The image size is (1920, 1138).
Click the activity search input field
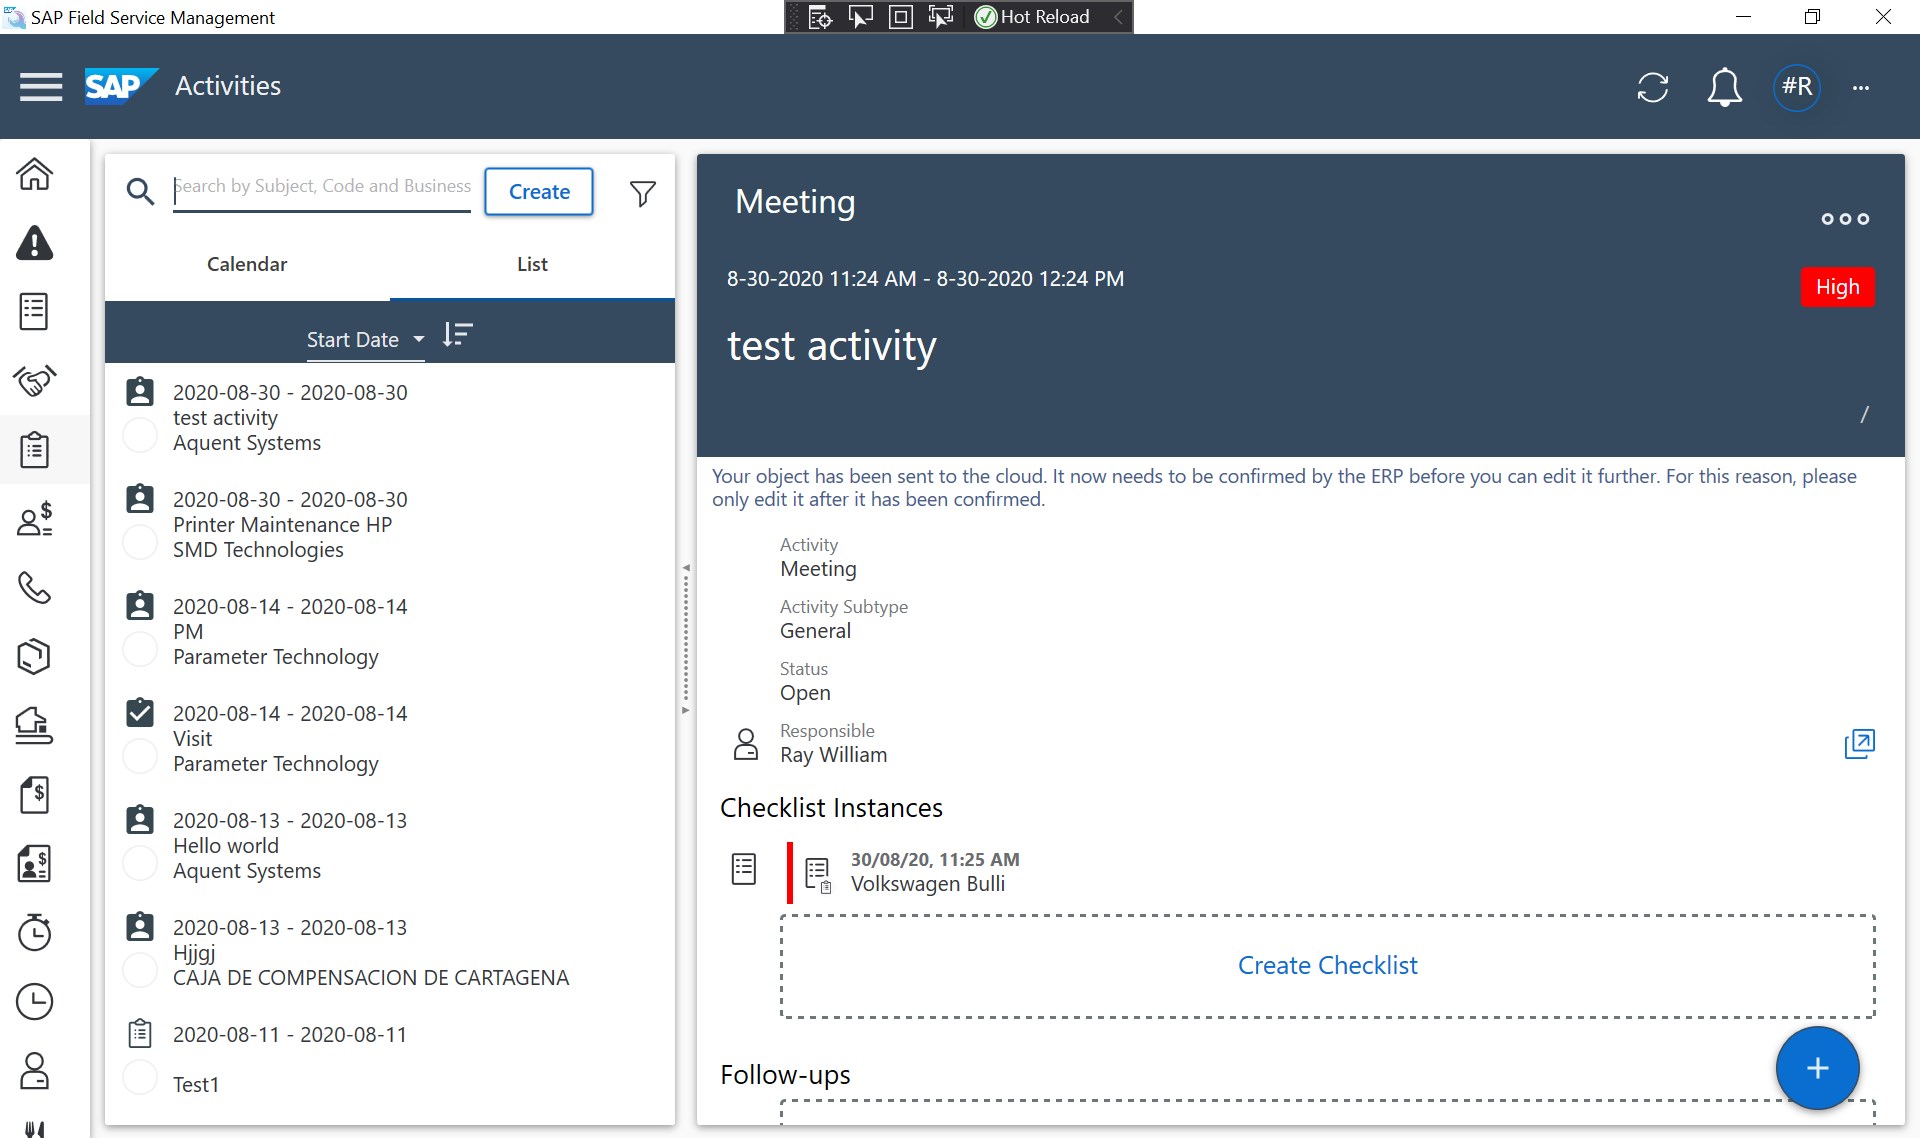coord(321,187)
